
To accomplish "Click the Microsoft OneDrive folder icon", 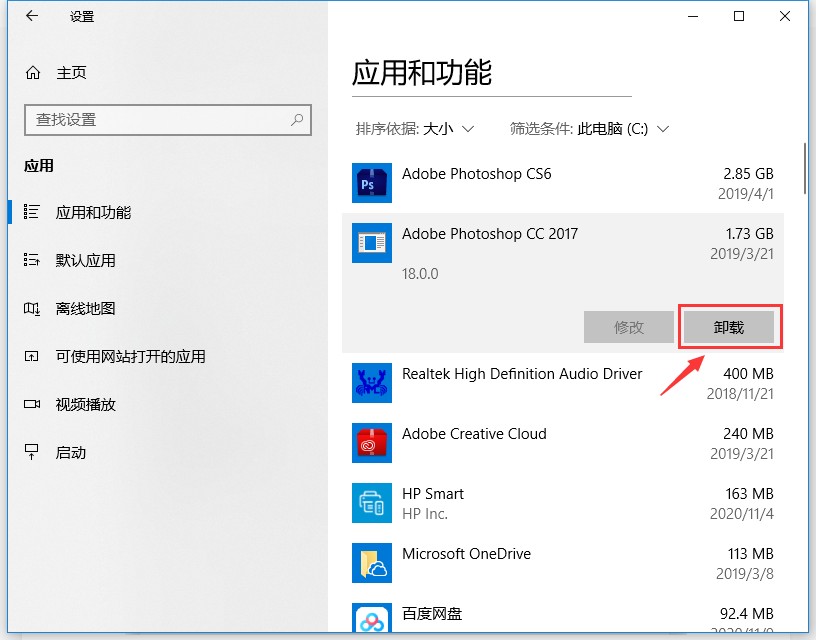I will 371,563.
